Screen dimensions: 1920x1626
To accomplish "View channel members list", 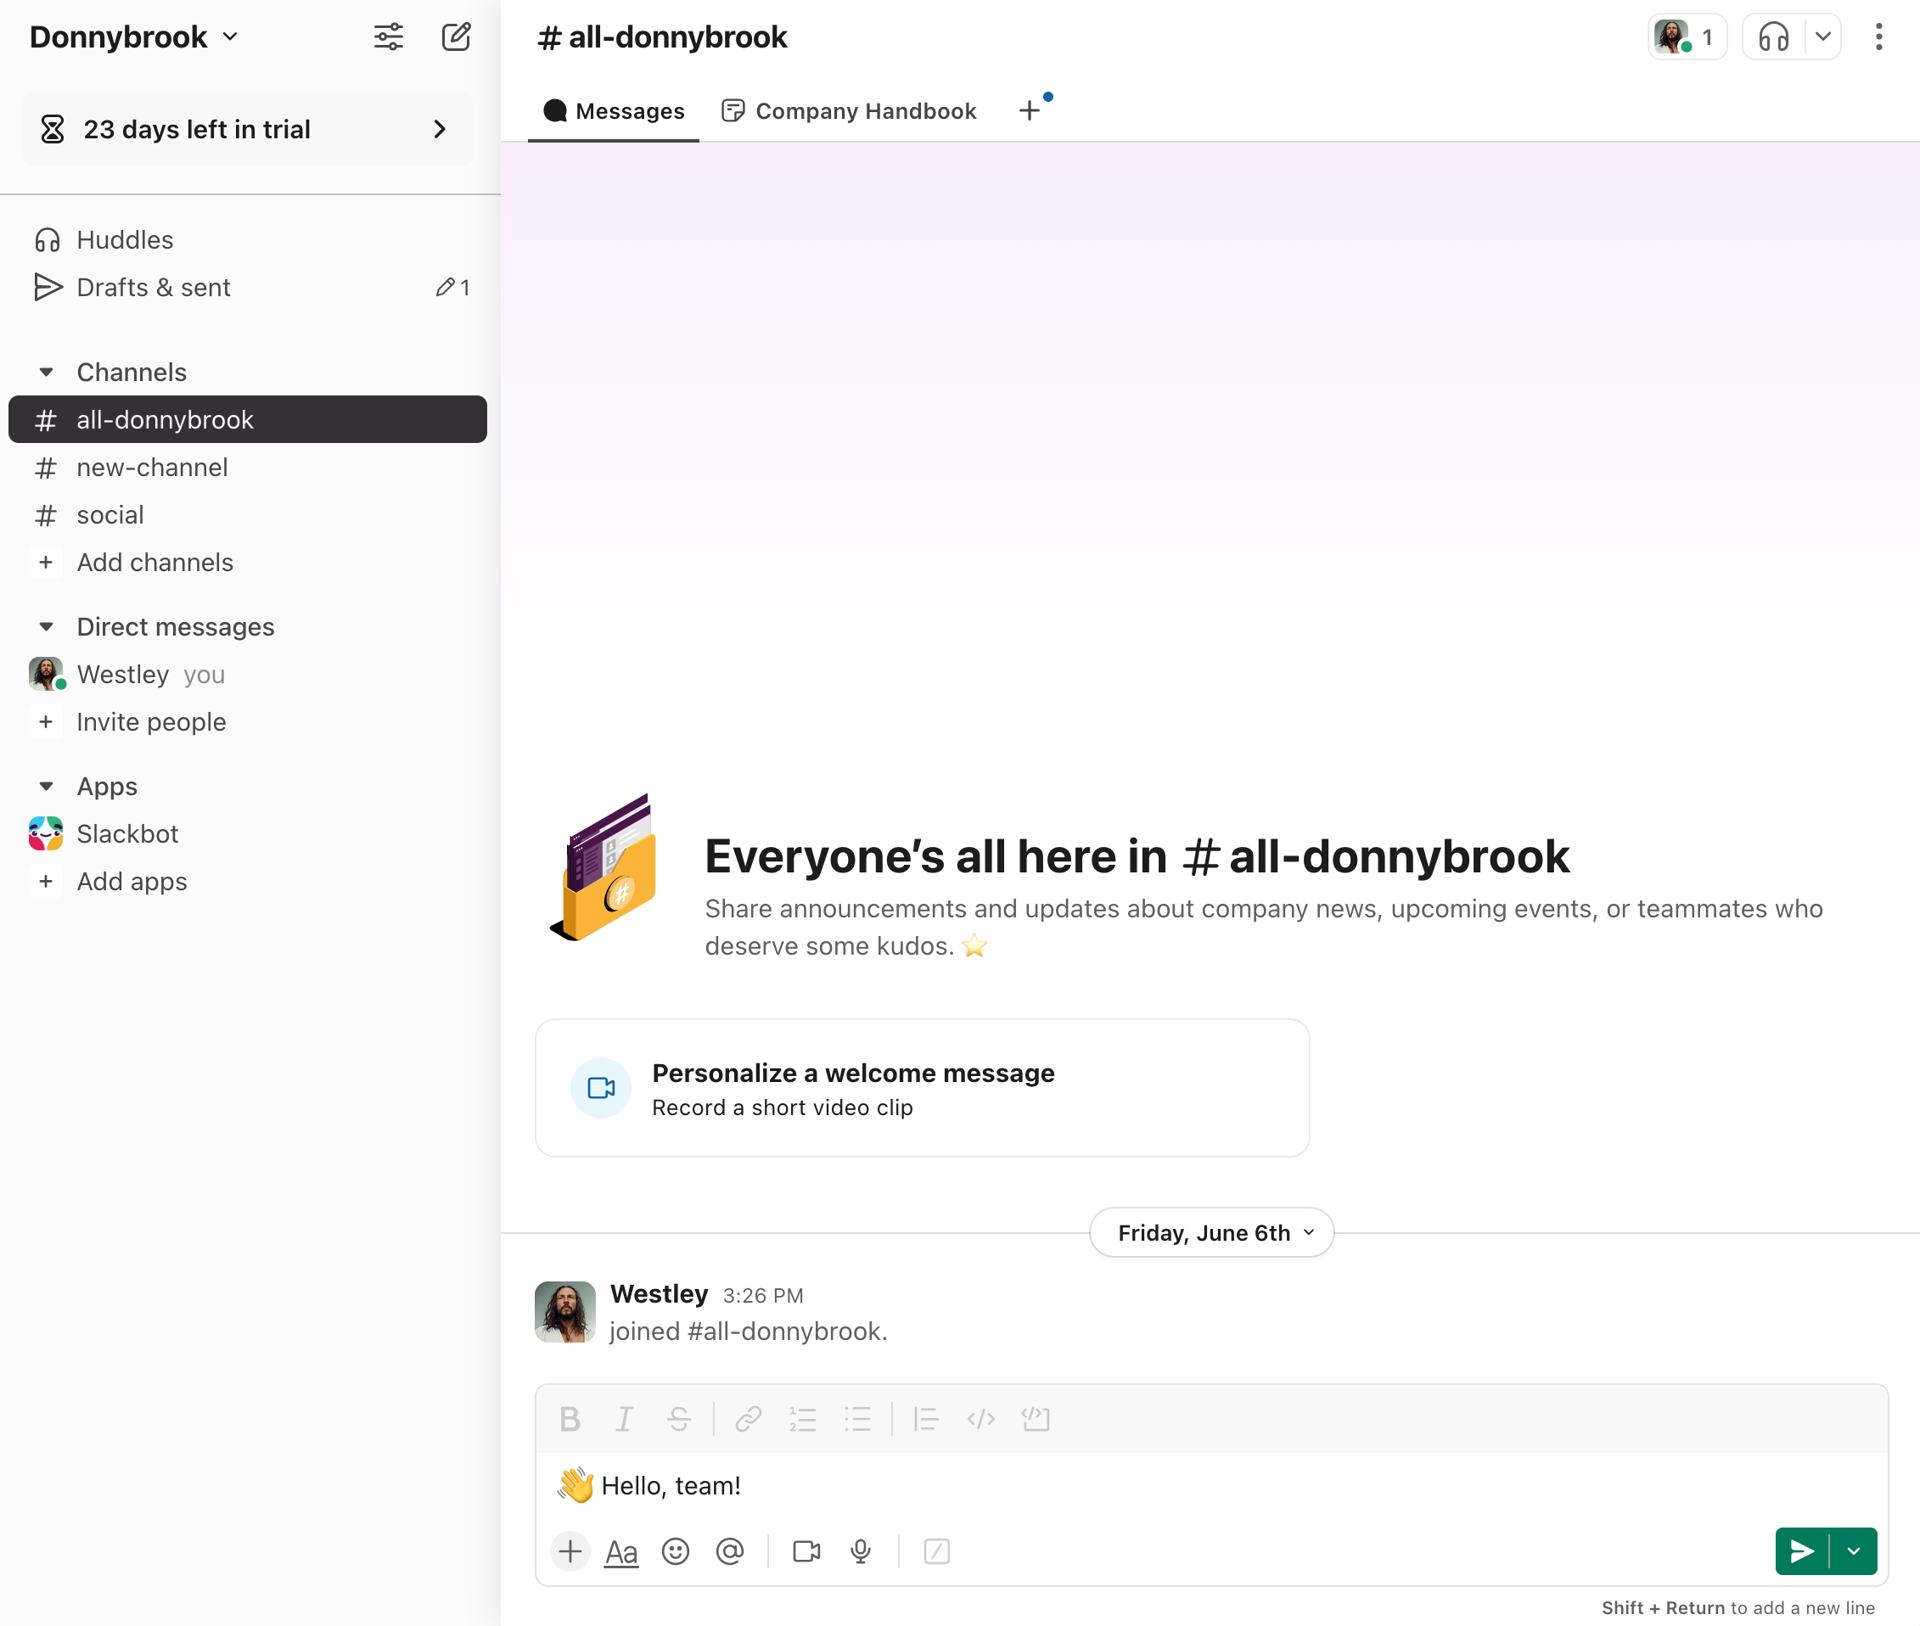I will [x=1687, y=37].
